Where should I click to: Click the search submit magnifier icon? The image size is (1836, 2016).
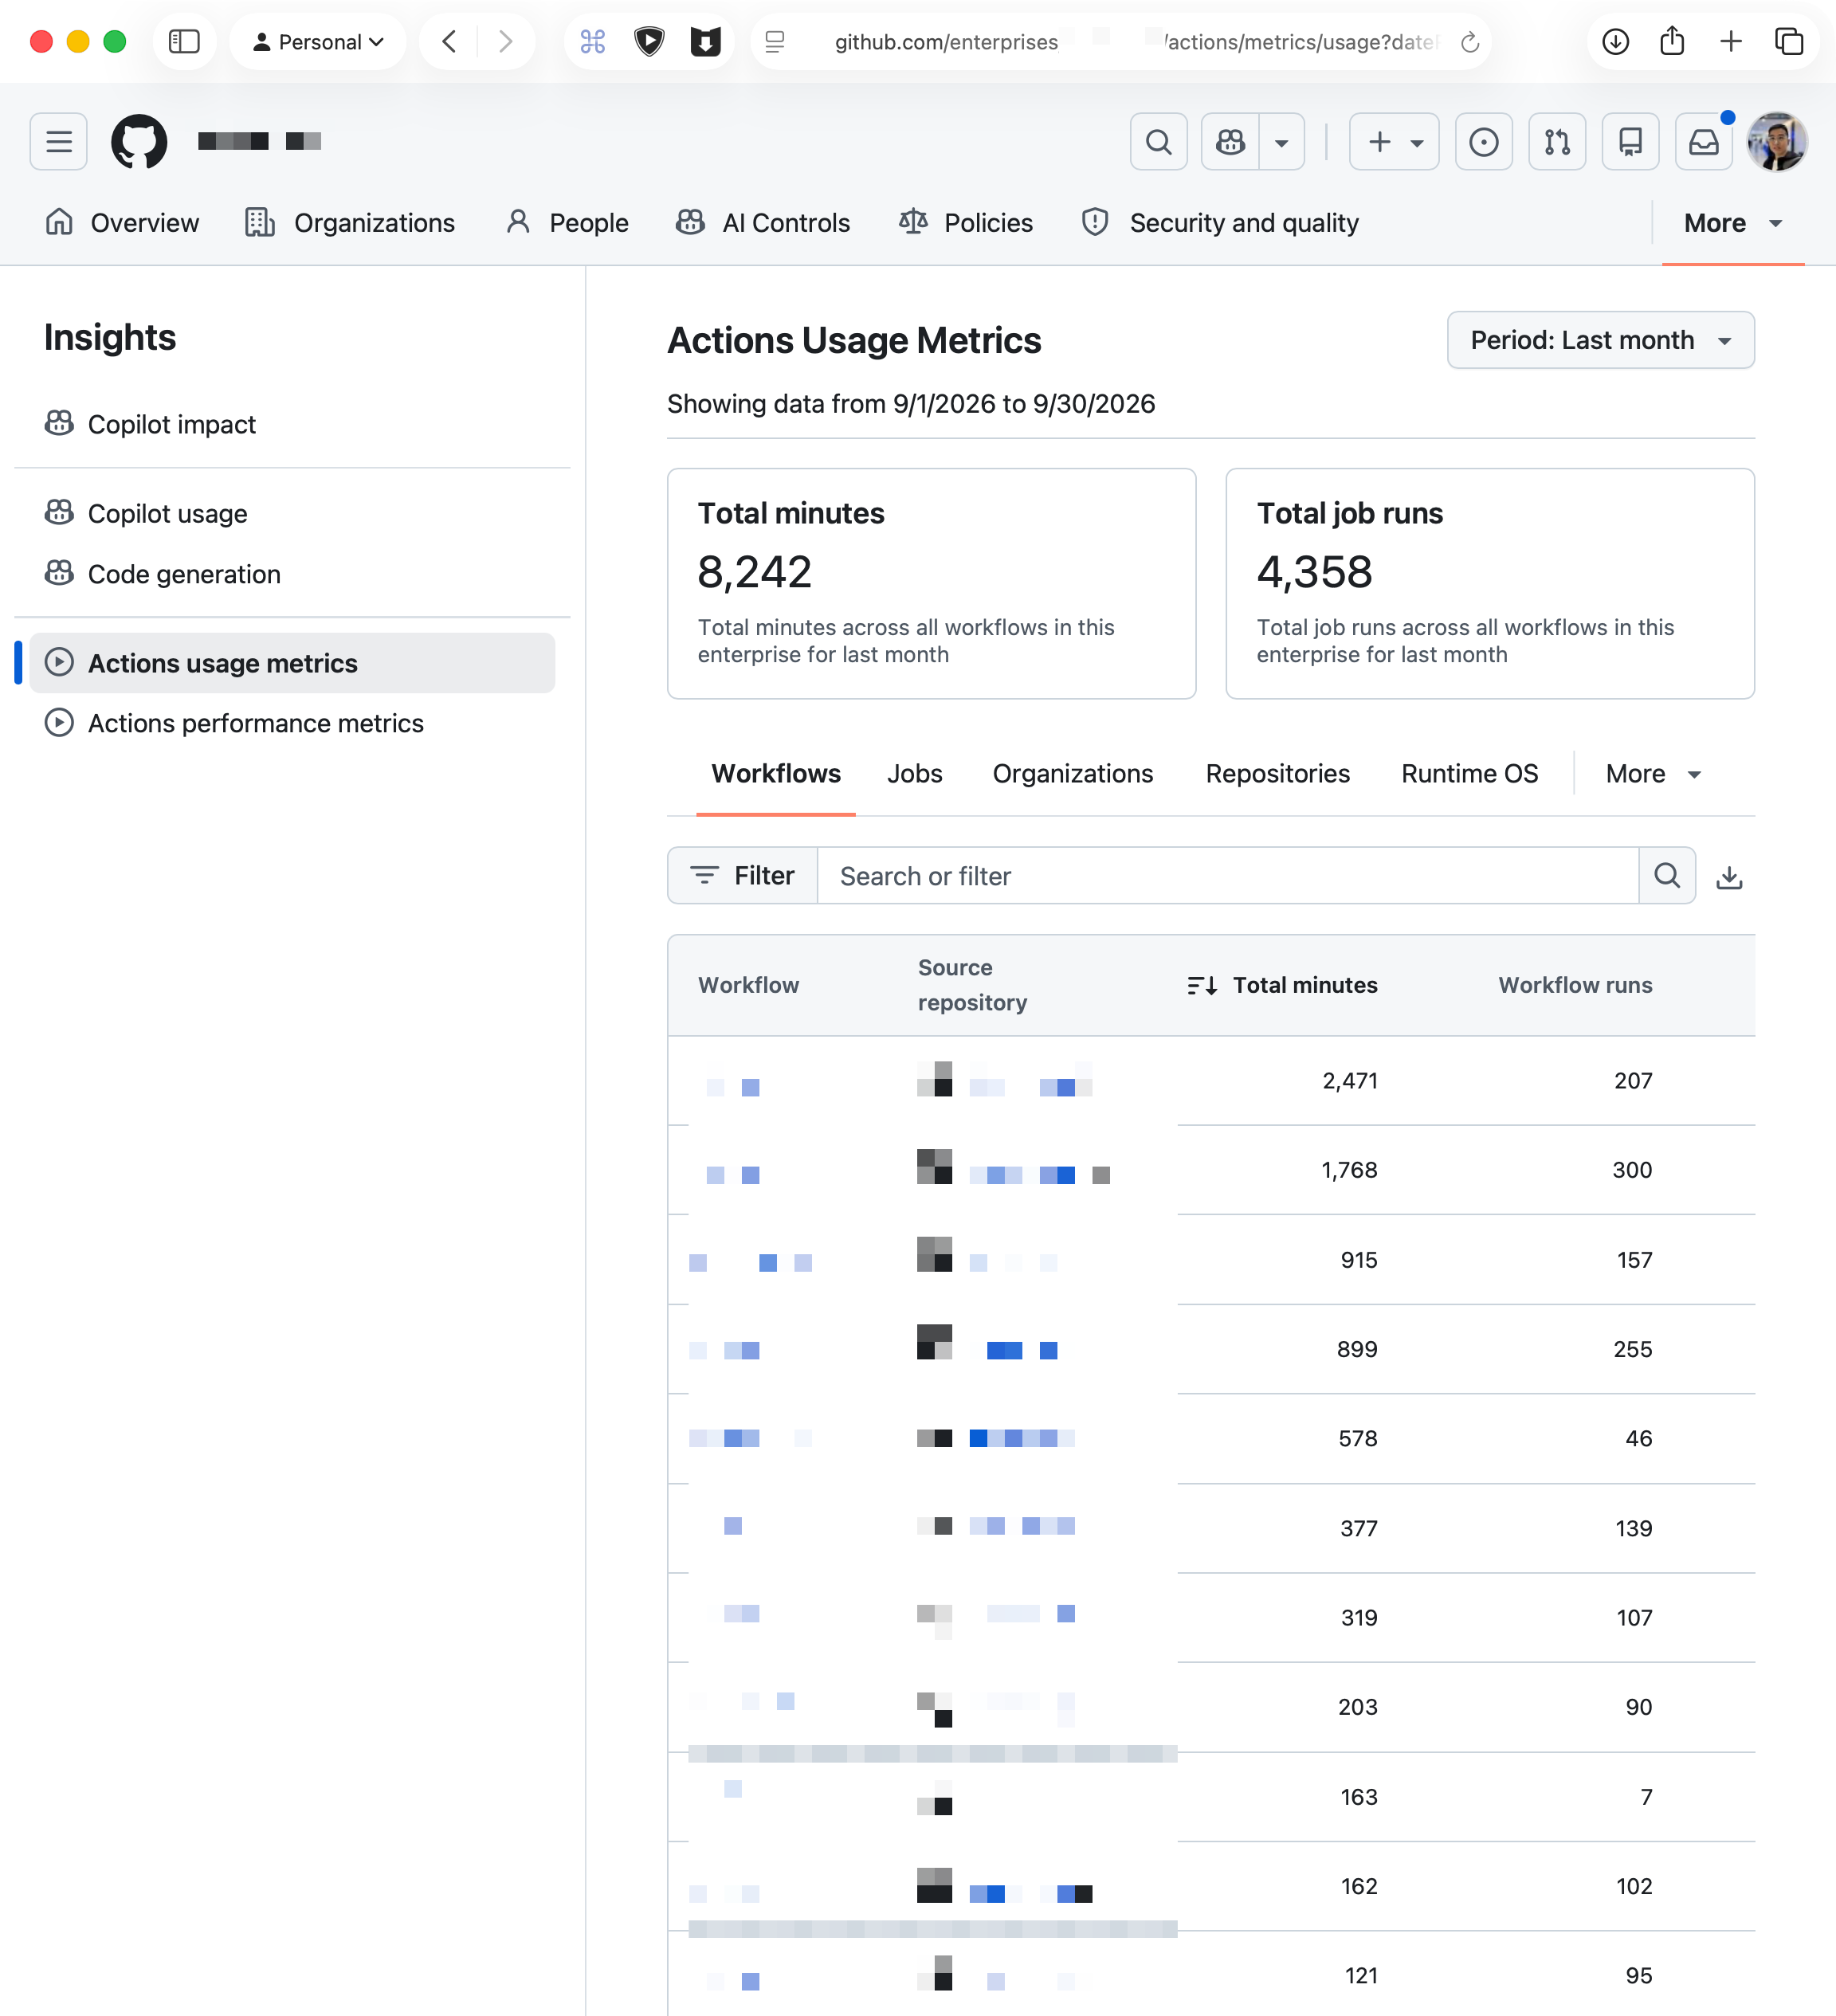point(1667,876)
